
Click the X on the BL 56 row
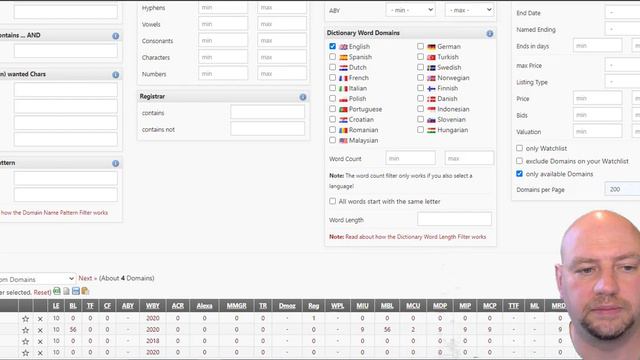tap(40, 330)
